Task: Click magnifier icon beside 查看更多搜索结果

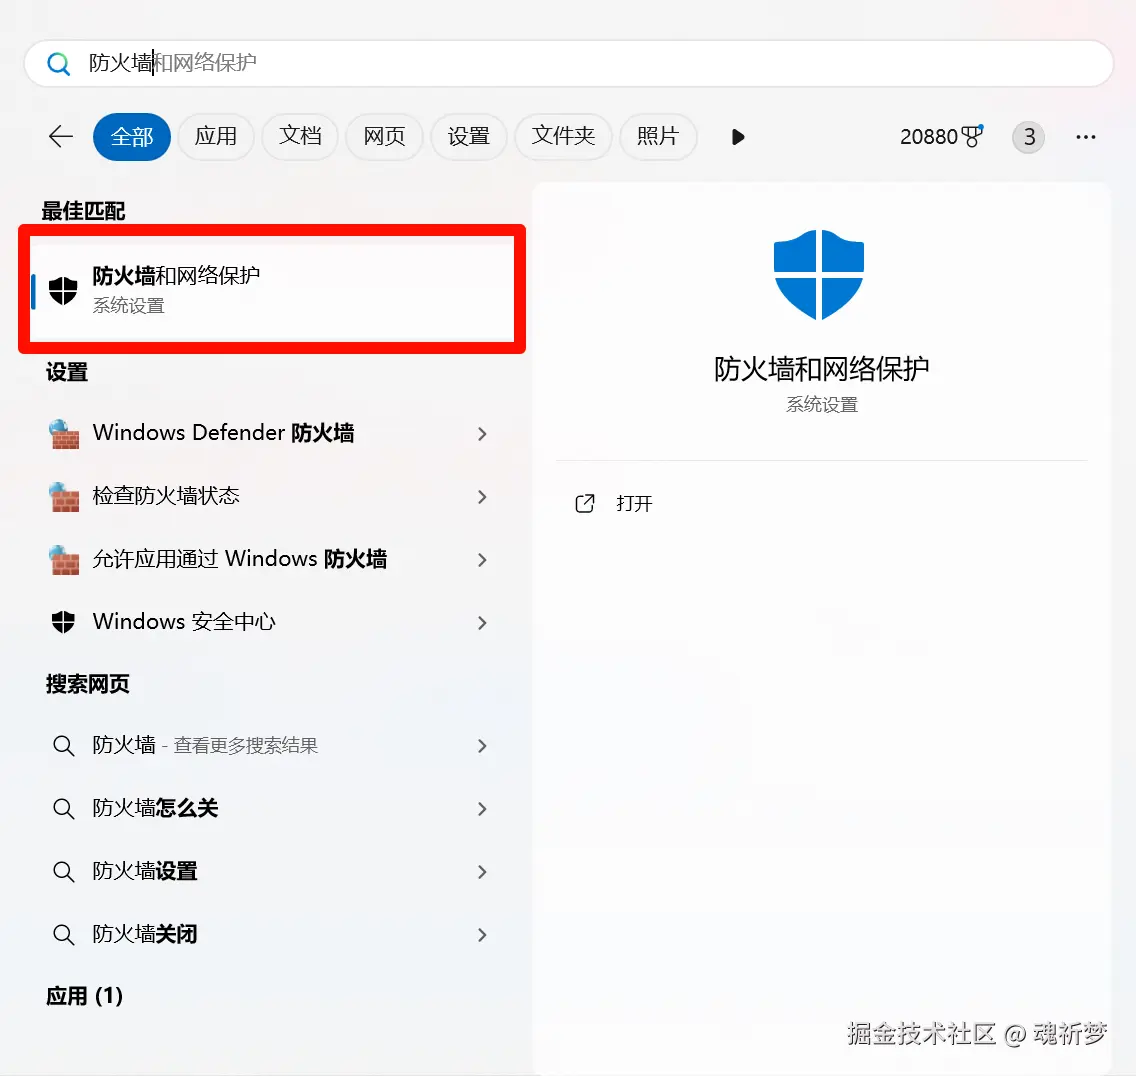Action: [64, 746]
